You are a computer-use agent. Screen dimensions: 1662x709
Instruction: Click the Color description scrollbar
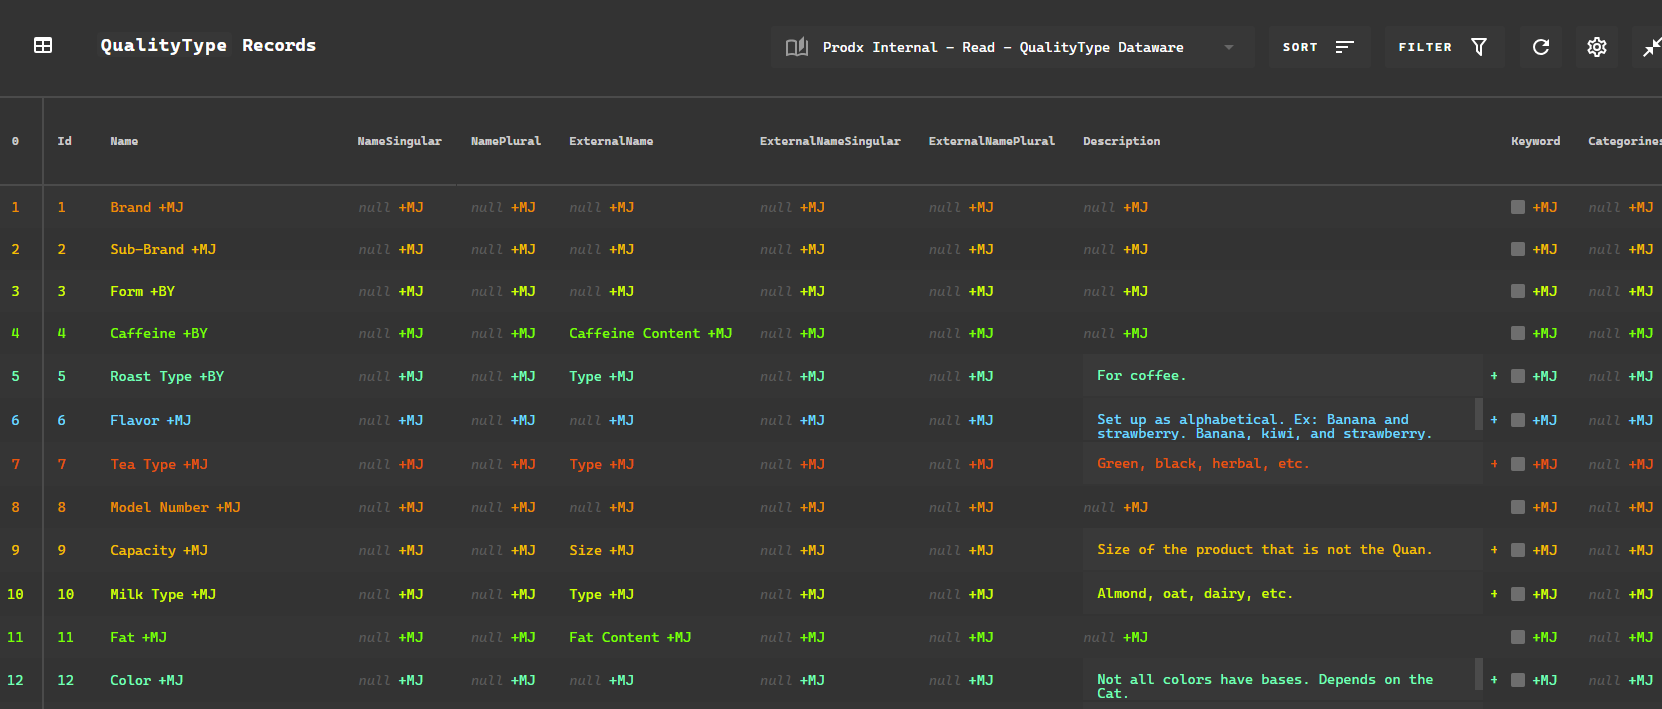pos(1478,674)
